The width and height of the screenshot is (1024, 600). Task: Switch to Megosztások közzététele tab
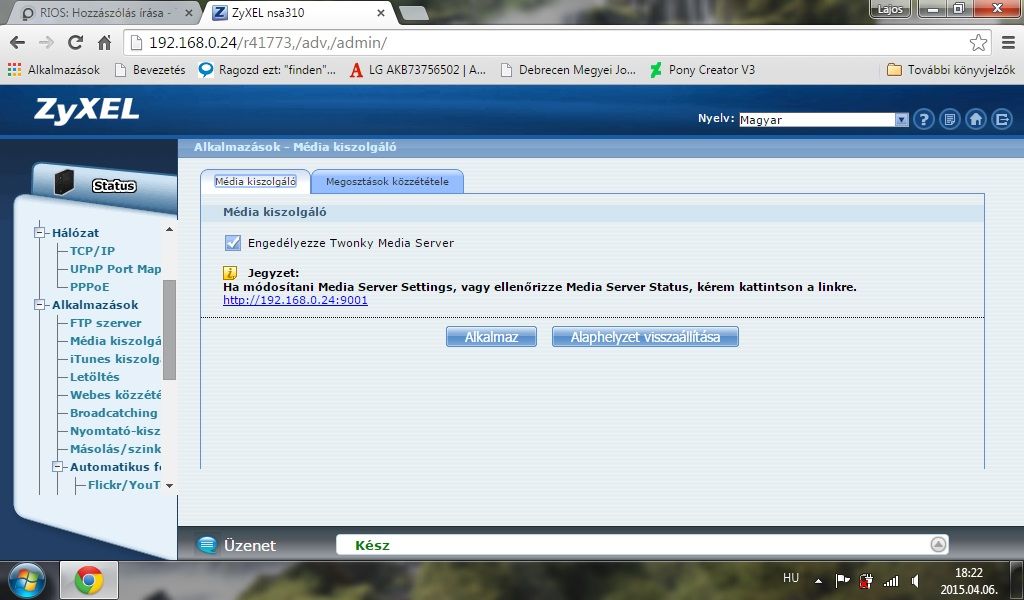click(x=387, y=182)
